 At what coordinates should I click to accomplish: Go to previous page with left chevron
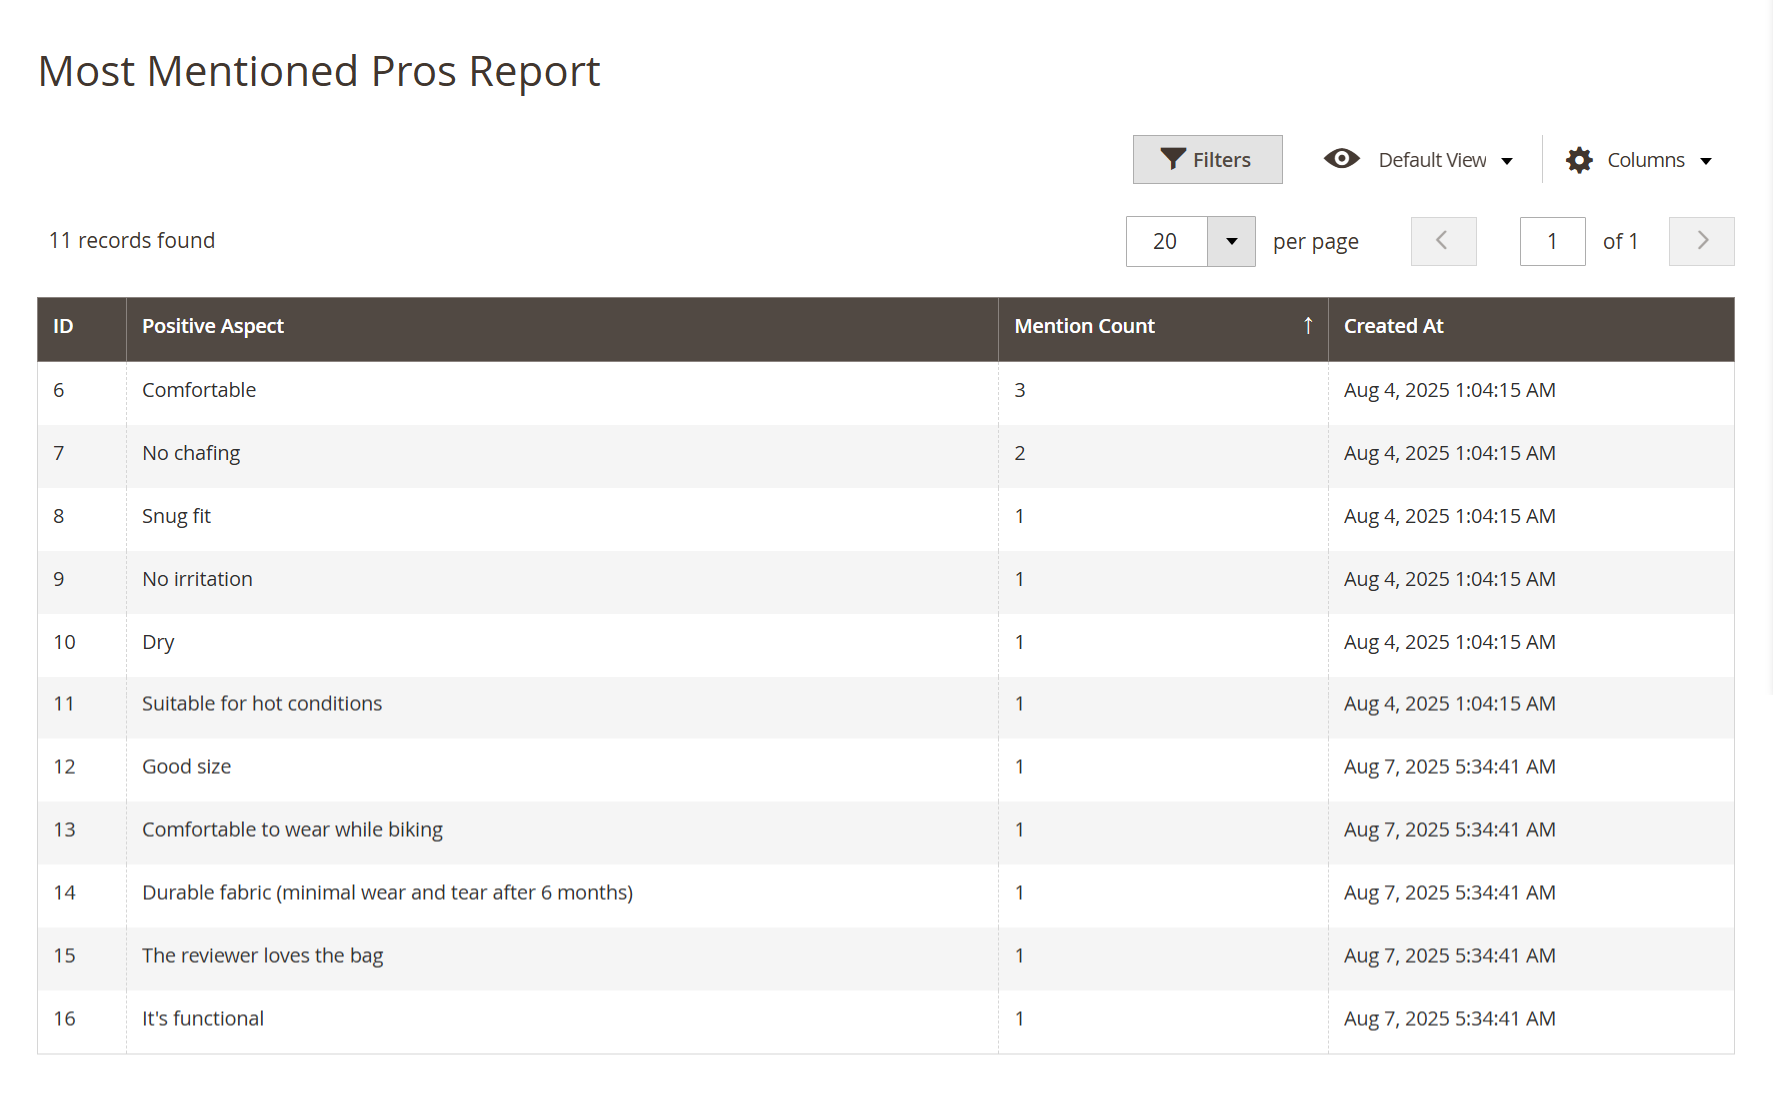[x=1443, y=241]
